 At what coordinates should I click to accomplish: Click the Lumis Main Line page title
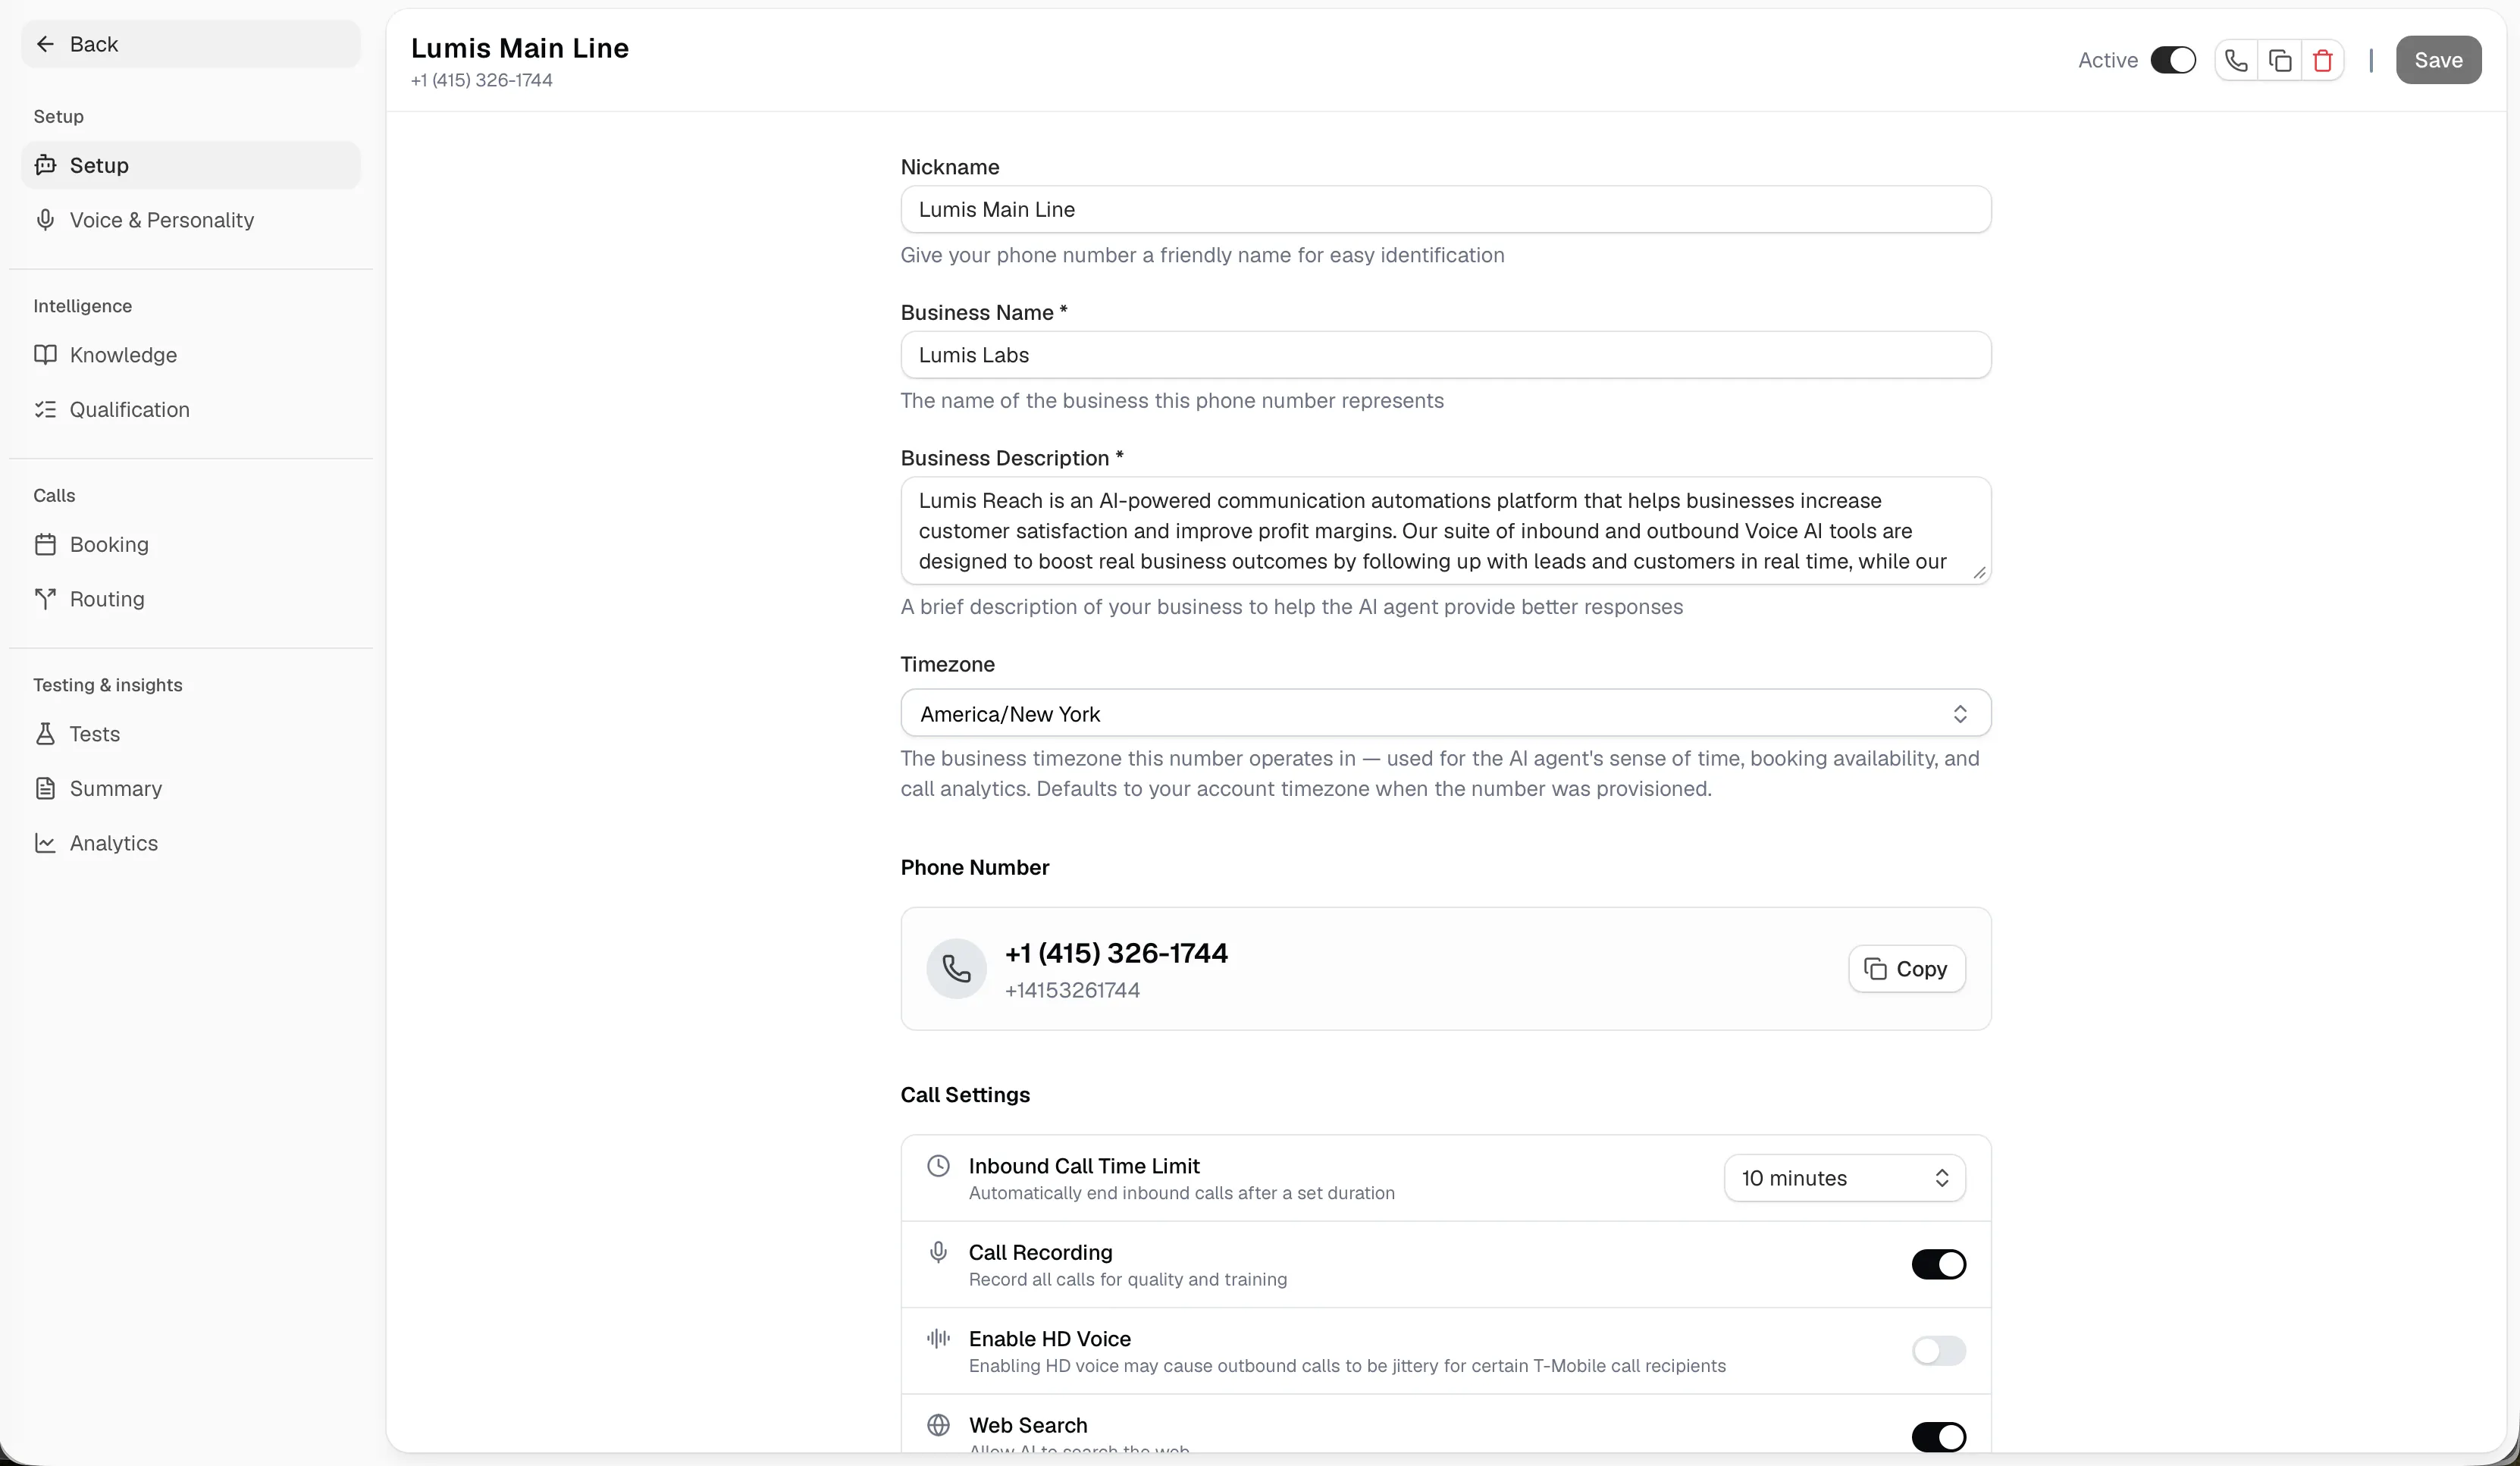point(519,48)
